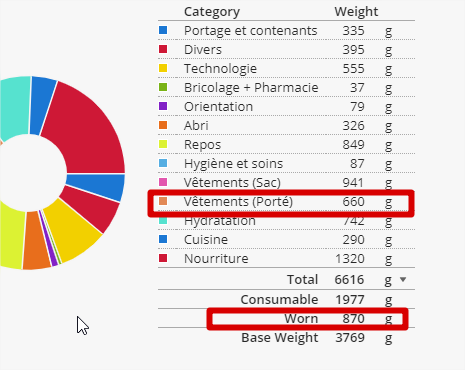Viewport: 465px width, 370px height.
Task: Click the yellow Technologie color swatch
Action: point(163,68)
